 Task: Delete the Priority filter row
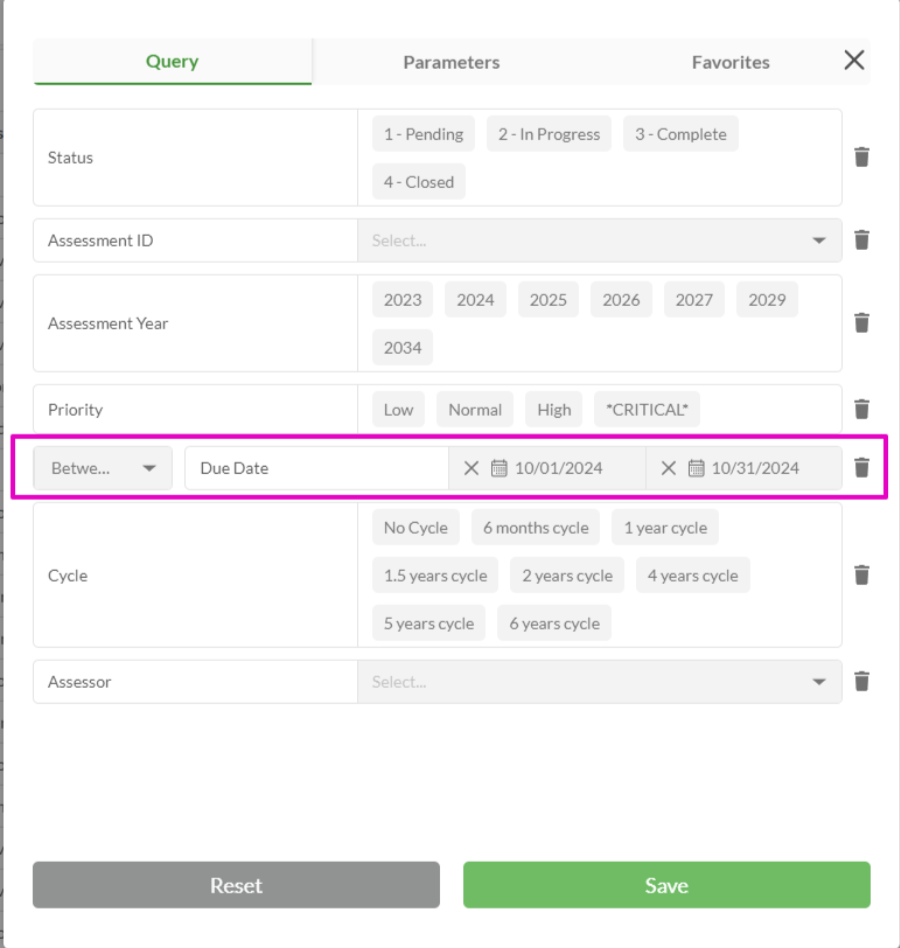(861, 409)
